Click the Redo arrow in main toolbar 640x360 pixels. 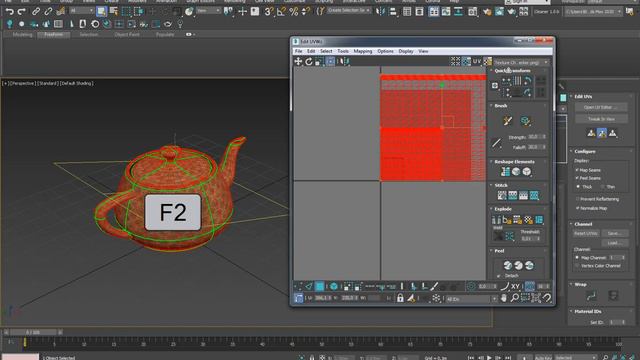(x=21, y=11)
